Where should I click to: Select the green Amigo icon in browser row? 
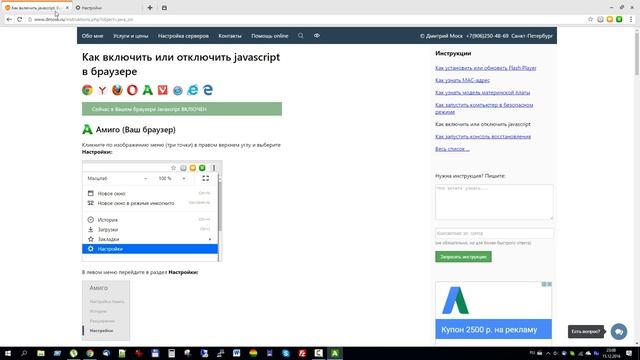(x=147, y=90)
